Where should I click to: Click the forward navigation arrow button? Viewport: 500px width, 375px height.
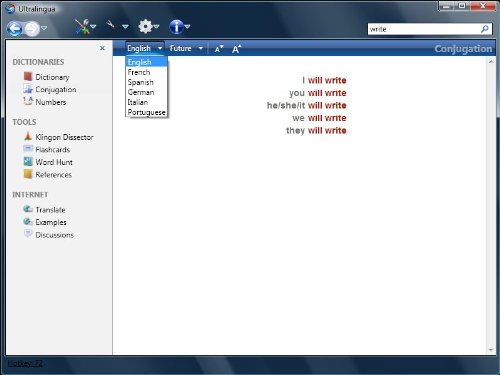click(x=32, y=29)
